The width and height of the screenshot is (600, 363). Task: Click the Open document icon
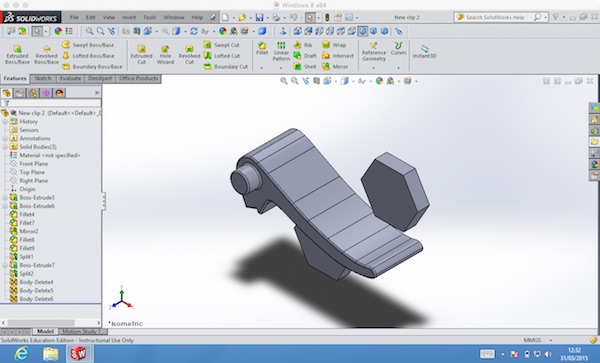(x=242, y=17)
